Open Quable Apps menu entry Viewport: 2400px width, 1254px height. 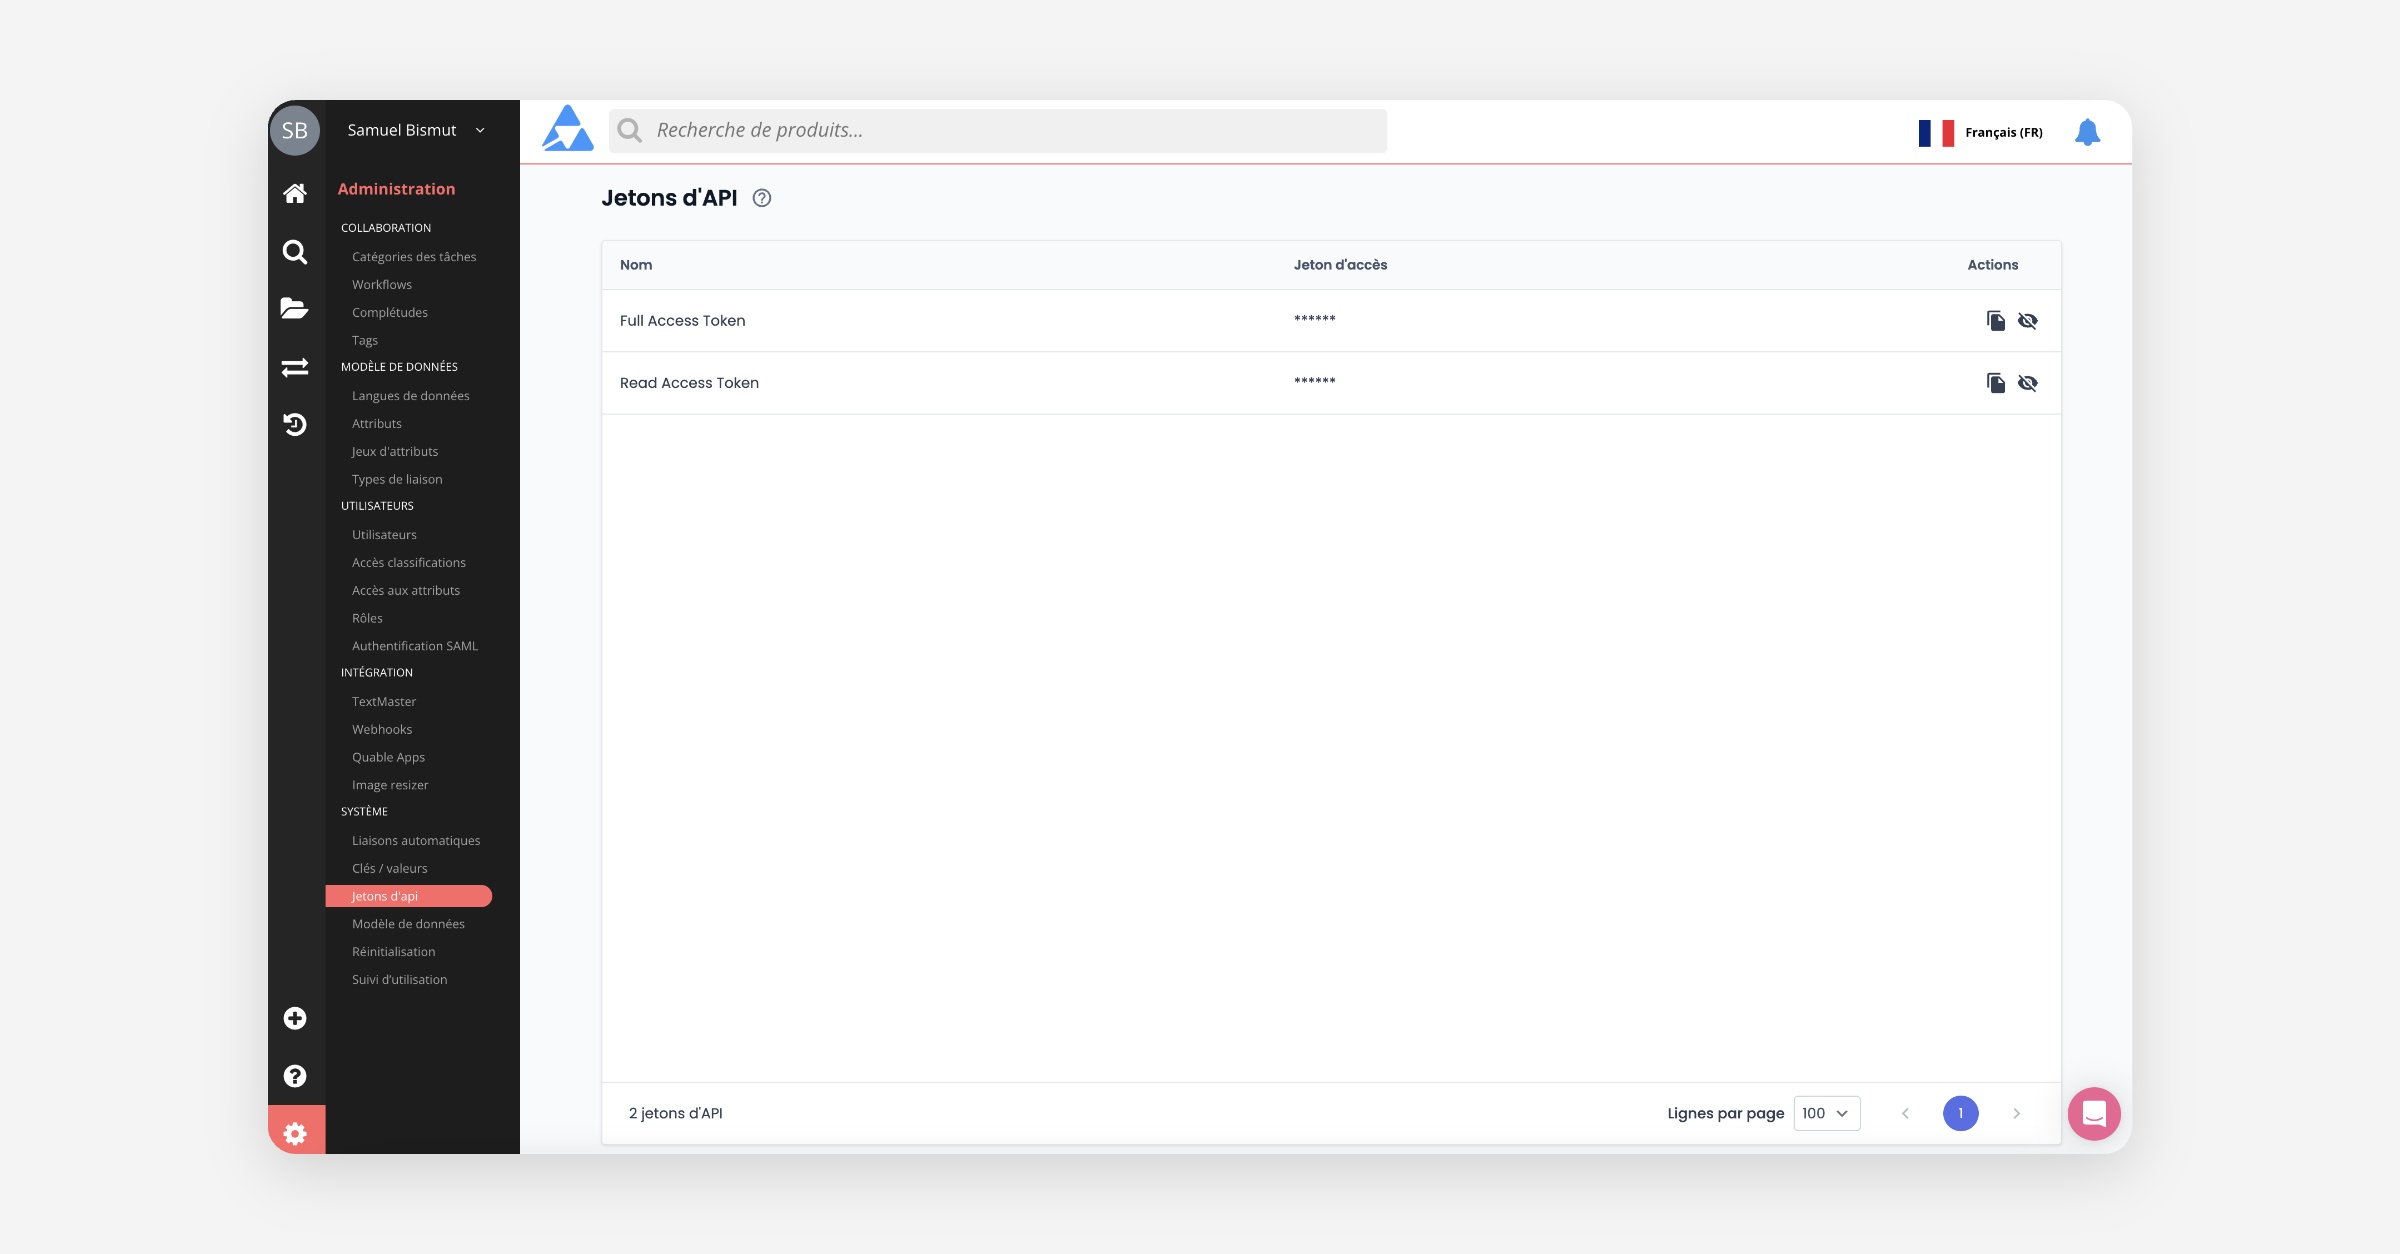pos(389,757)
